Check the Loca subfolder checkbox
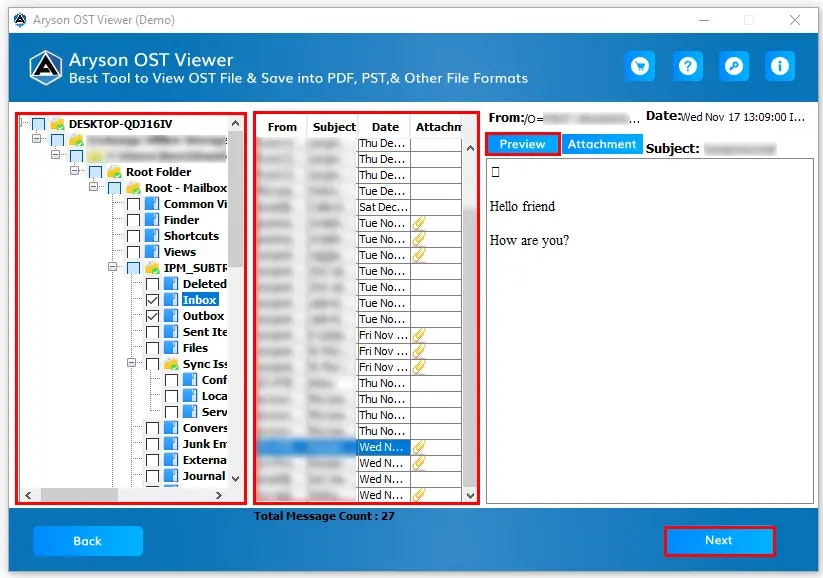The height and width of the screenshot is (578, 823). pos(172,396)
